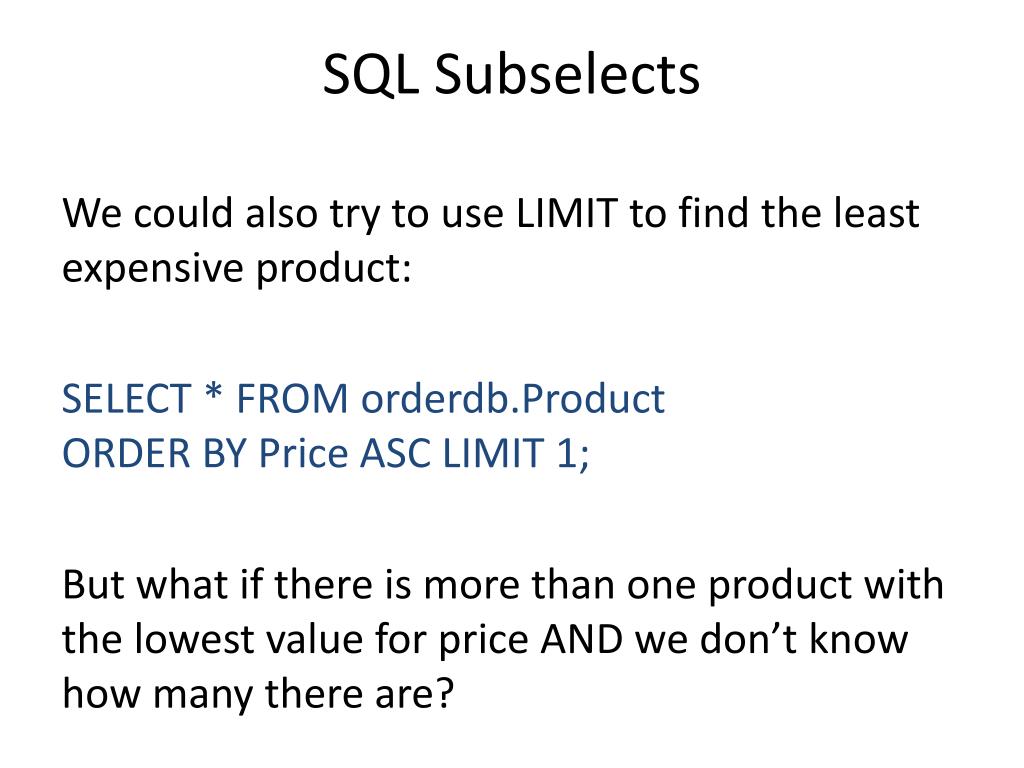Click the "SQL Subselects" slide title
The image size is (1024, 768).
(x=511, y=74)
